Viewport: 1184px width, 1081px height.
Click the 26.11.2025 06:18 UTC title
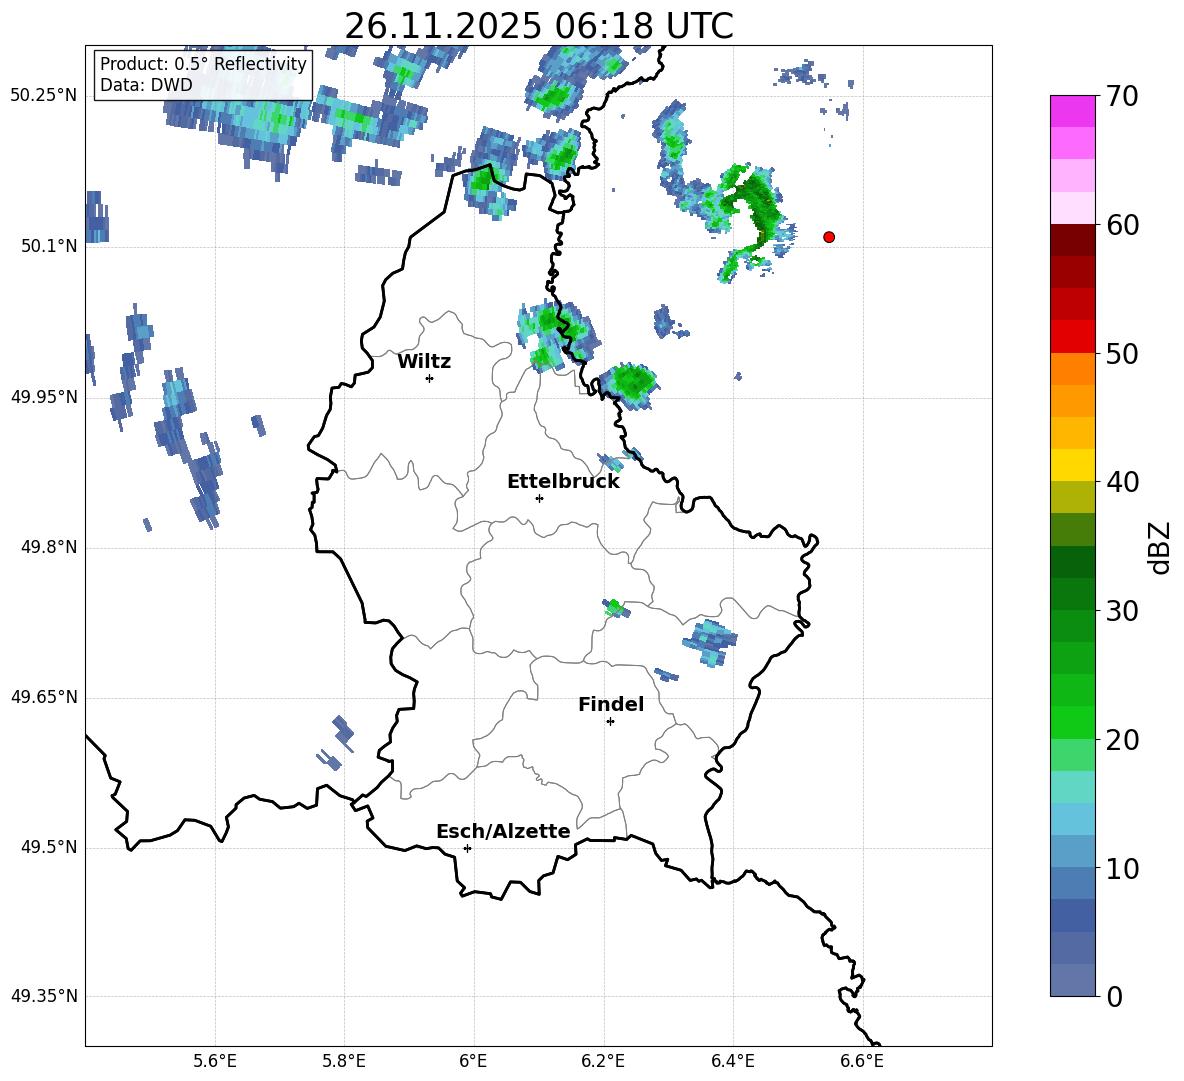coord(539,26)
